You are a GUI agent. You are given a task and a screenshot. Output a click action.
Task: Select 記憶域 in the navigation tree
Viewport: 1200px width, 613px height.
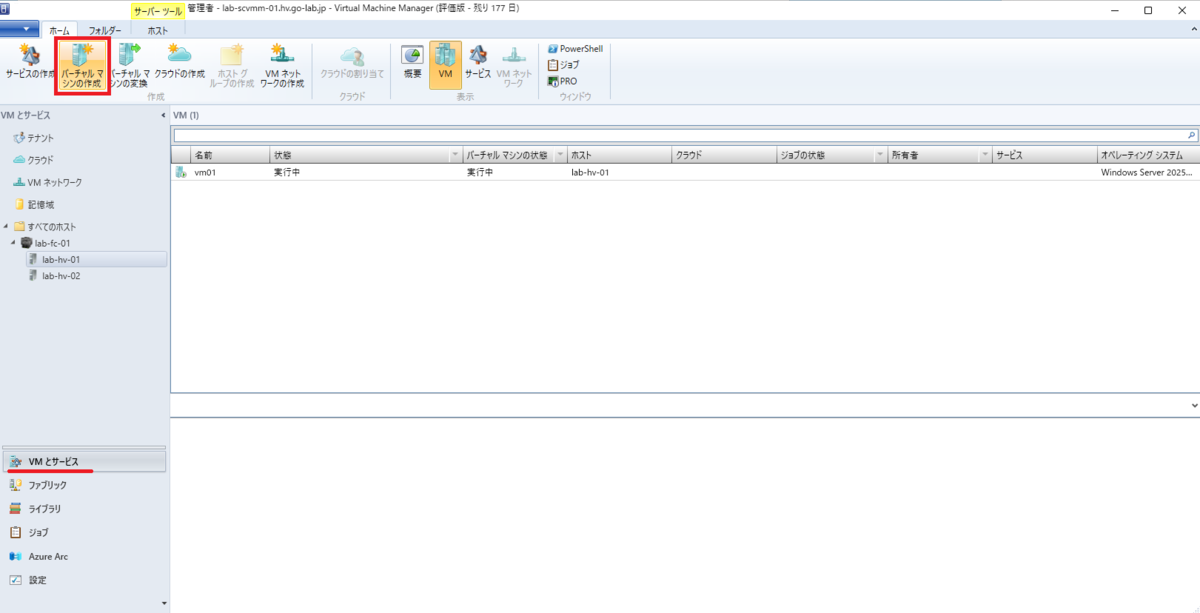(34, 204)
